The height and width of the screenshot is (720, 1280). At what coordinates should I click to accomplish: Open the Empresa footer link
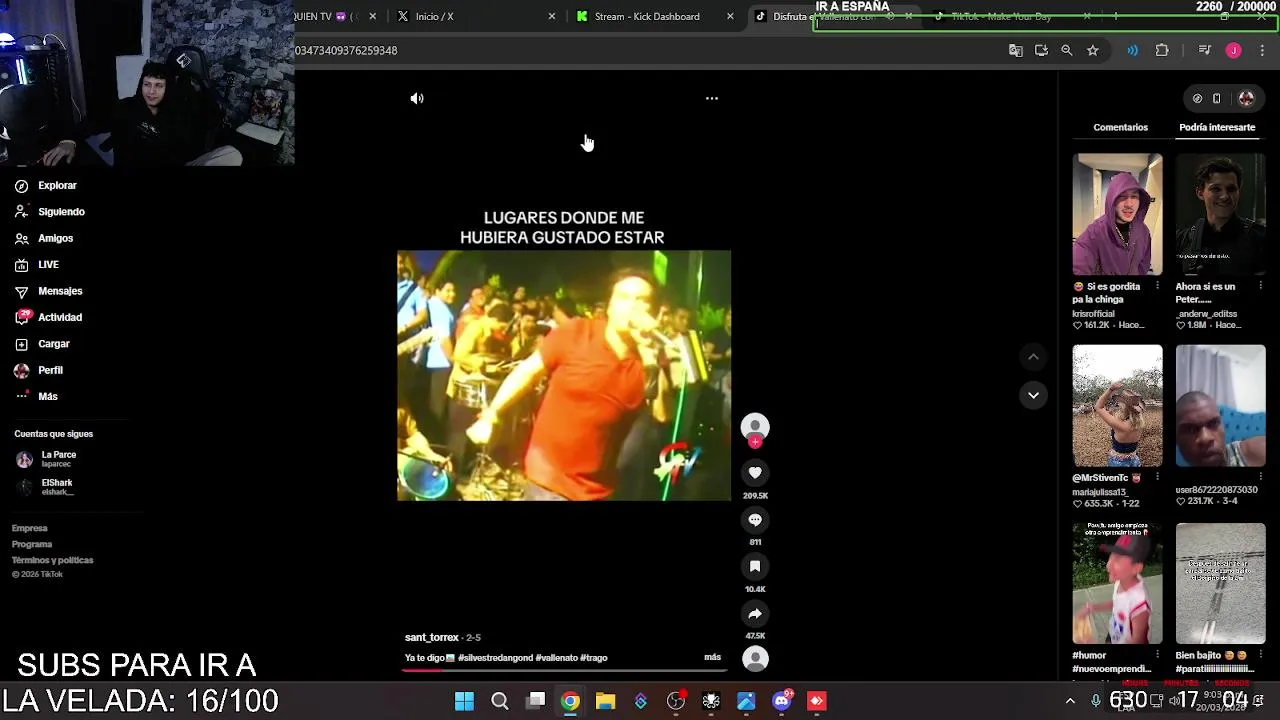point(30,528)
